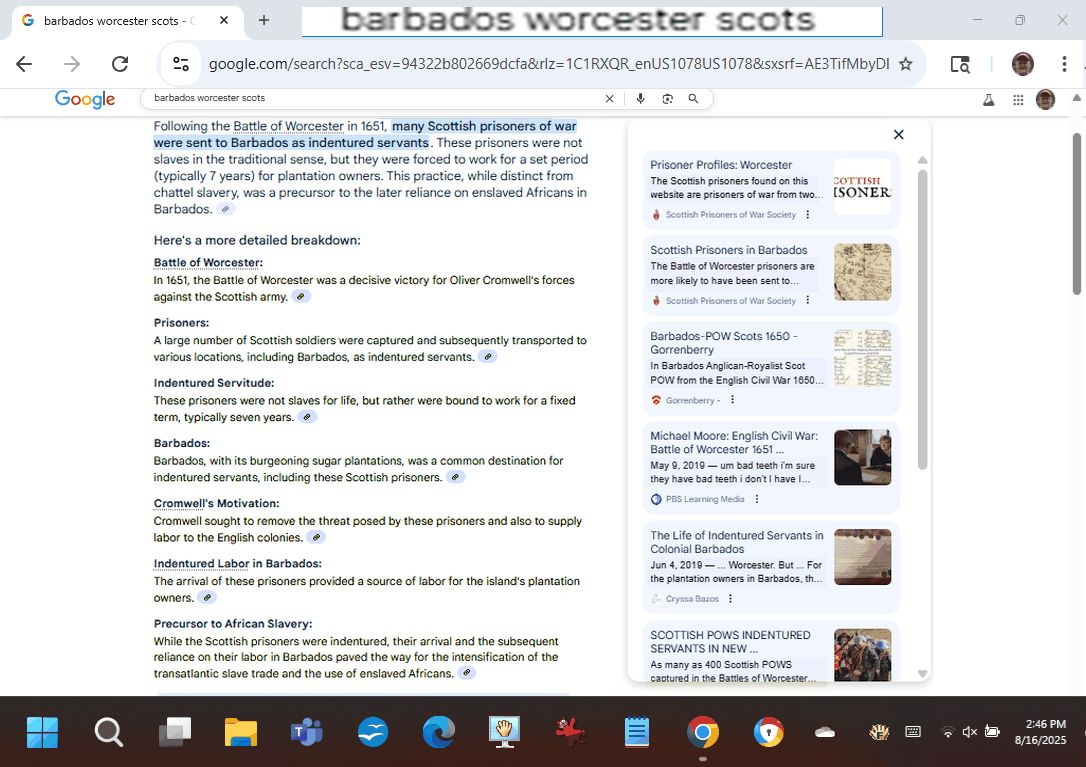1086x767 pixels.
Task: Reload the current page
Action: (x=120, y=64)
